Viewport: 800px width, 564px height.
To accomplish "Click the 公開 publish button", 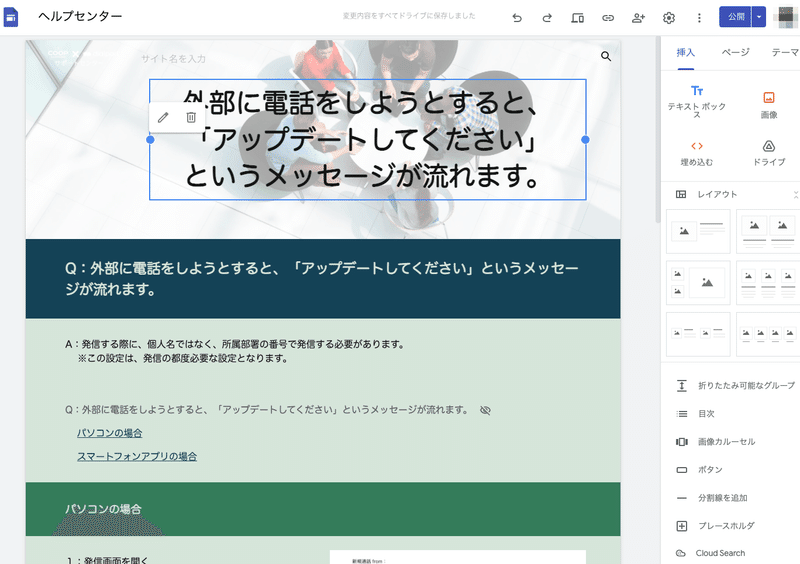I will 735,17.
